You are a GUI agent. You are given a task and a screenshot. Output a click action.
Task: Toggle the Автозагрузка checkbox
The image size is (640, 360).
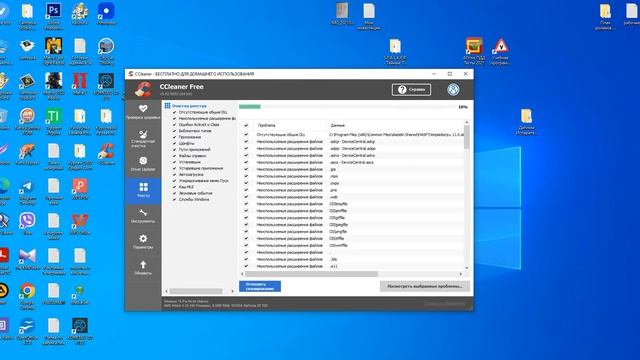(x=174, y=174)
